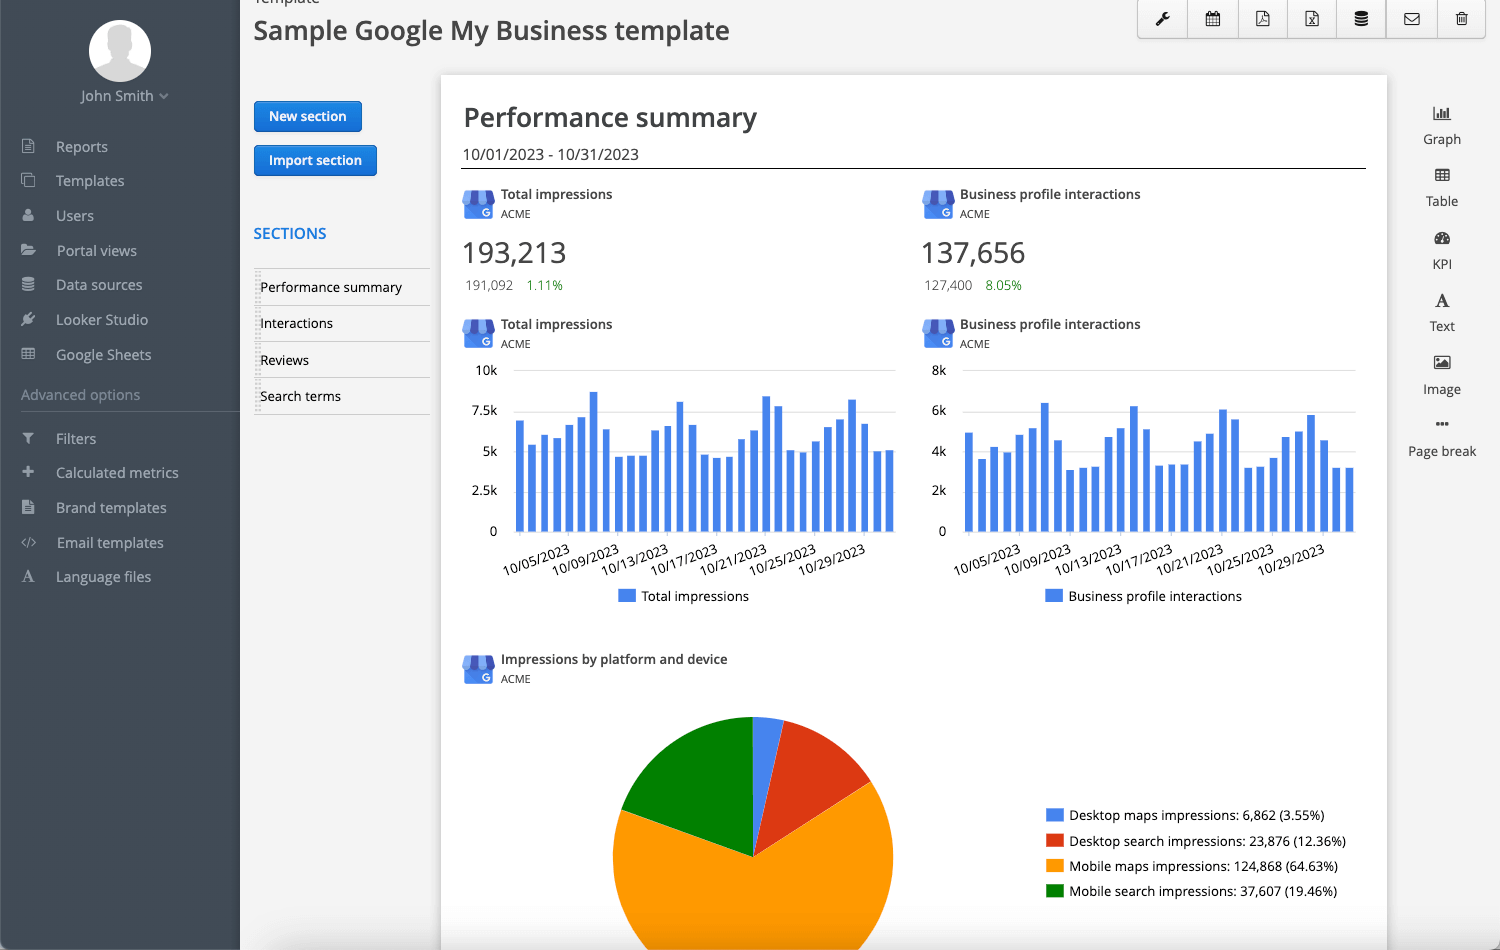Open the Templates menu item
Image resolution: width=1500 pixels, height=950 pixels.
(x=90, y=181)
